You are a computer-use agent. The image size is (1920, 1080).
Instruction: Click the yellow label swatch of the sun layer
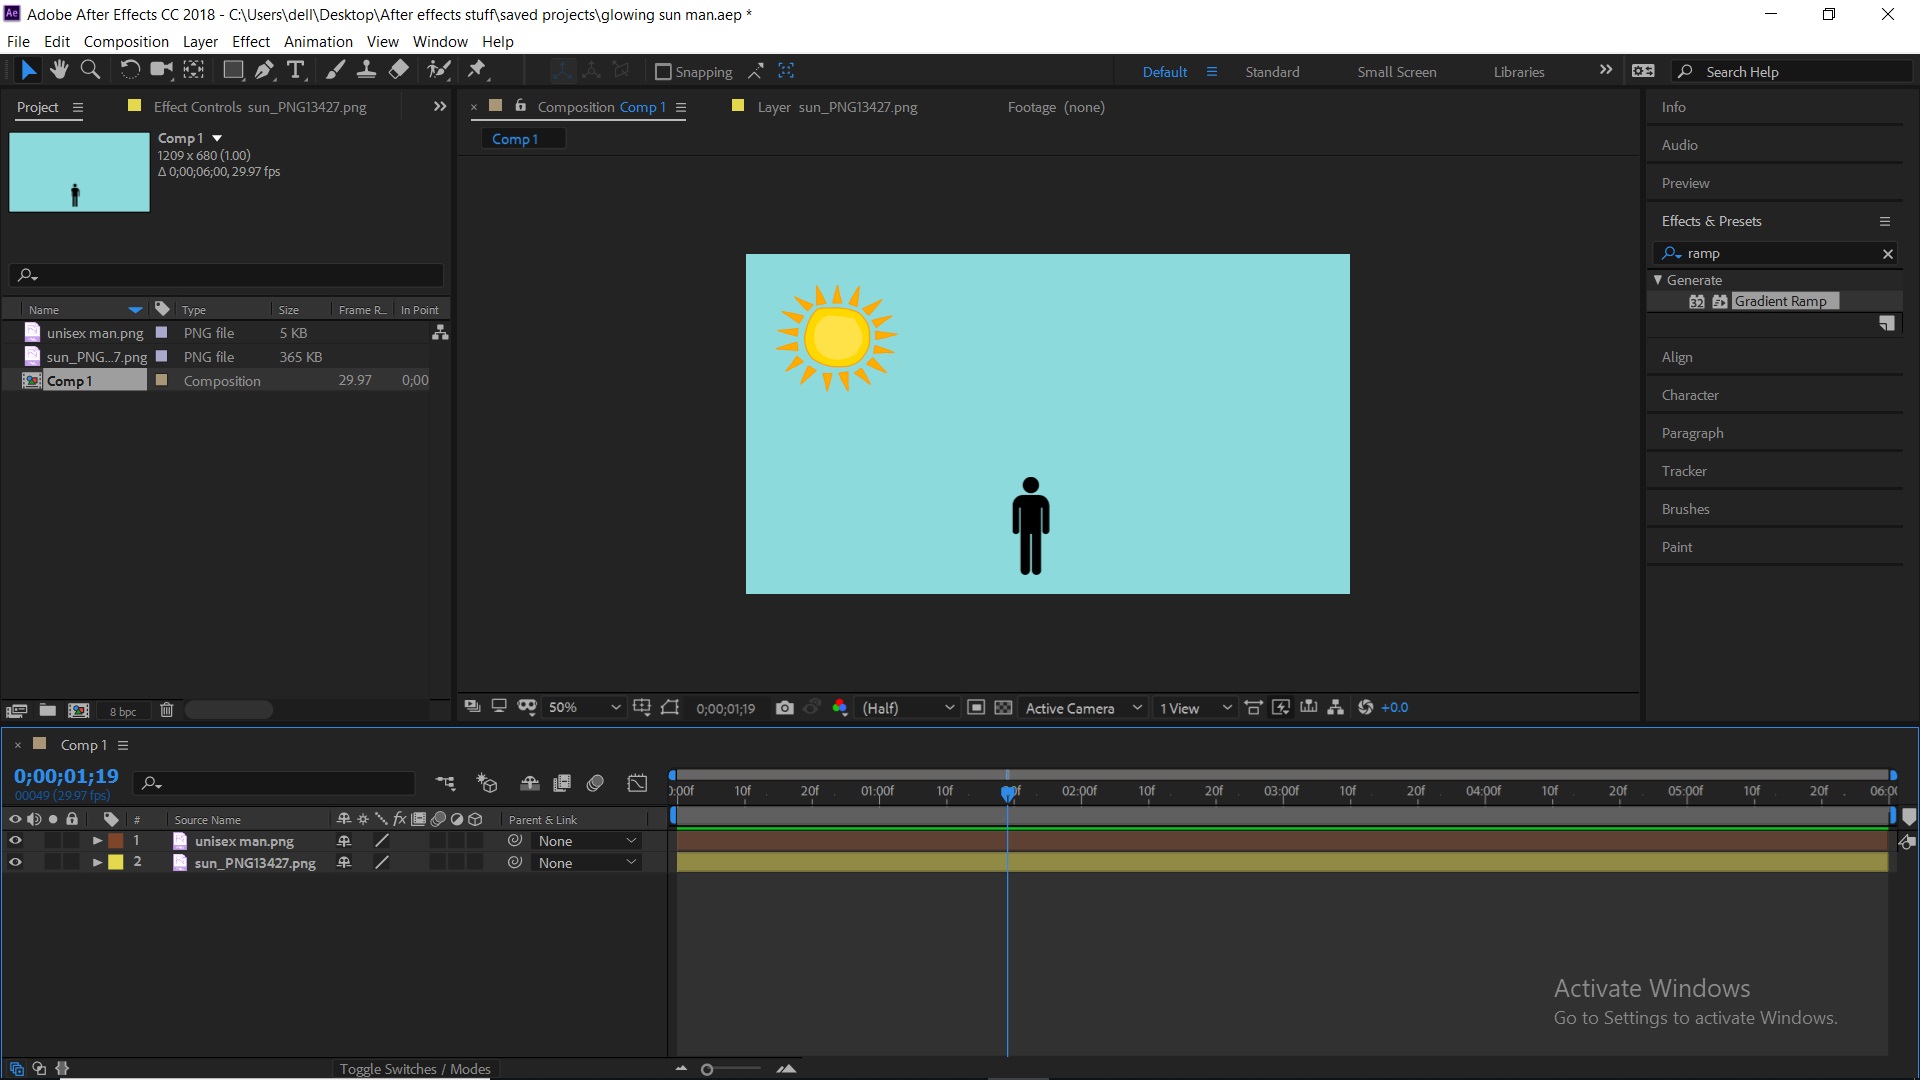click(116, 863)
